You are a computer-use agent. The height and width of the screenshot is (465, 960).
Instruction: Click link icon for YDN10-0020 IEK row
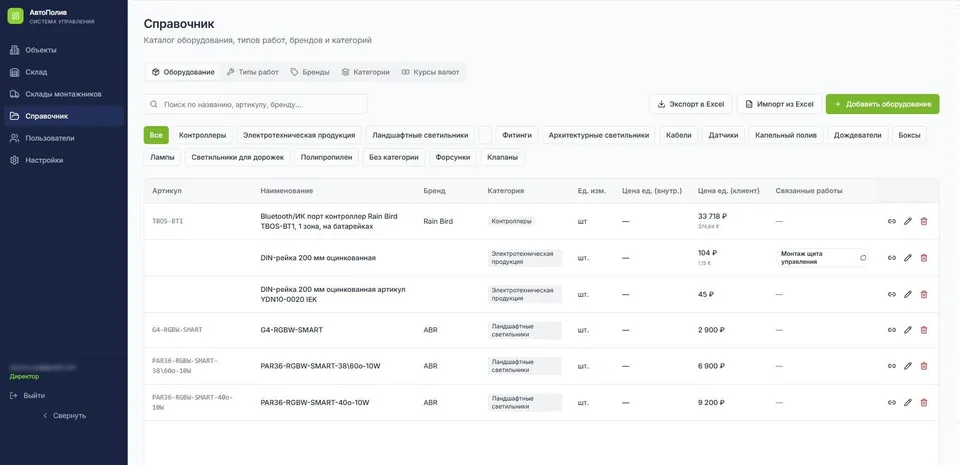tap(892, 294)
